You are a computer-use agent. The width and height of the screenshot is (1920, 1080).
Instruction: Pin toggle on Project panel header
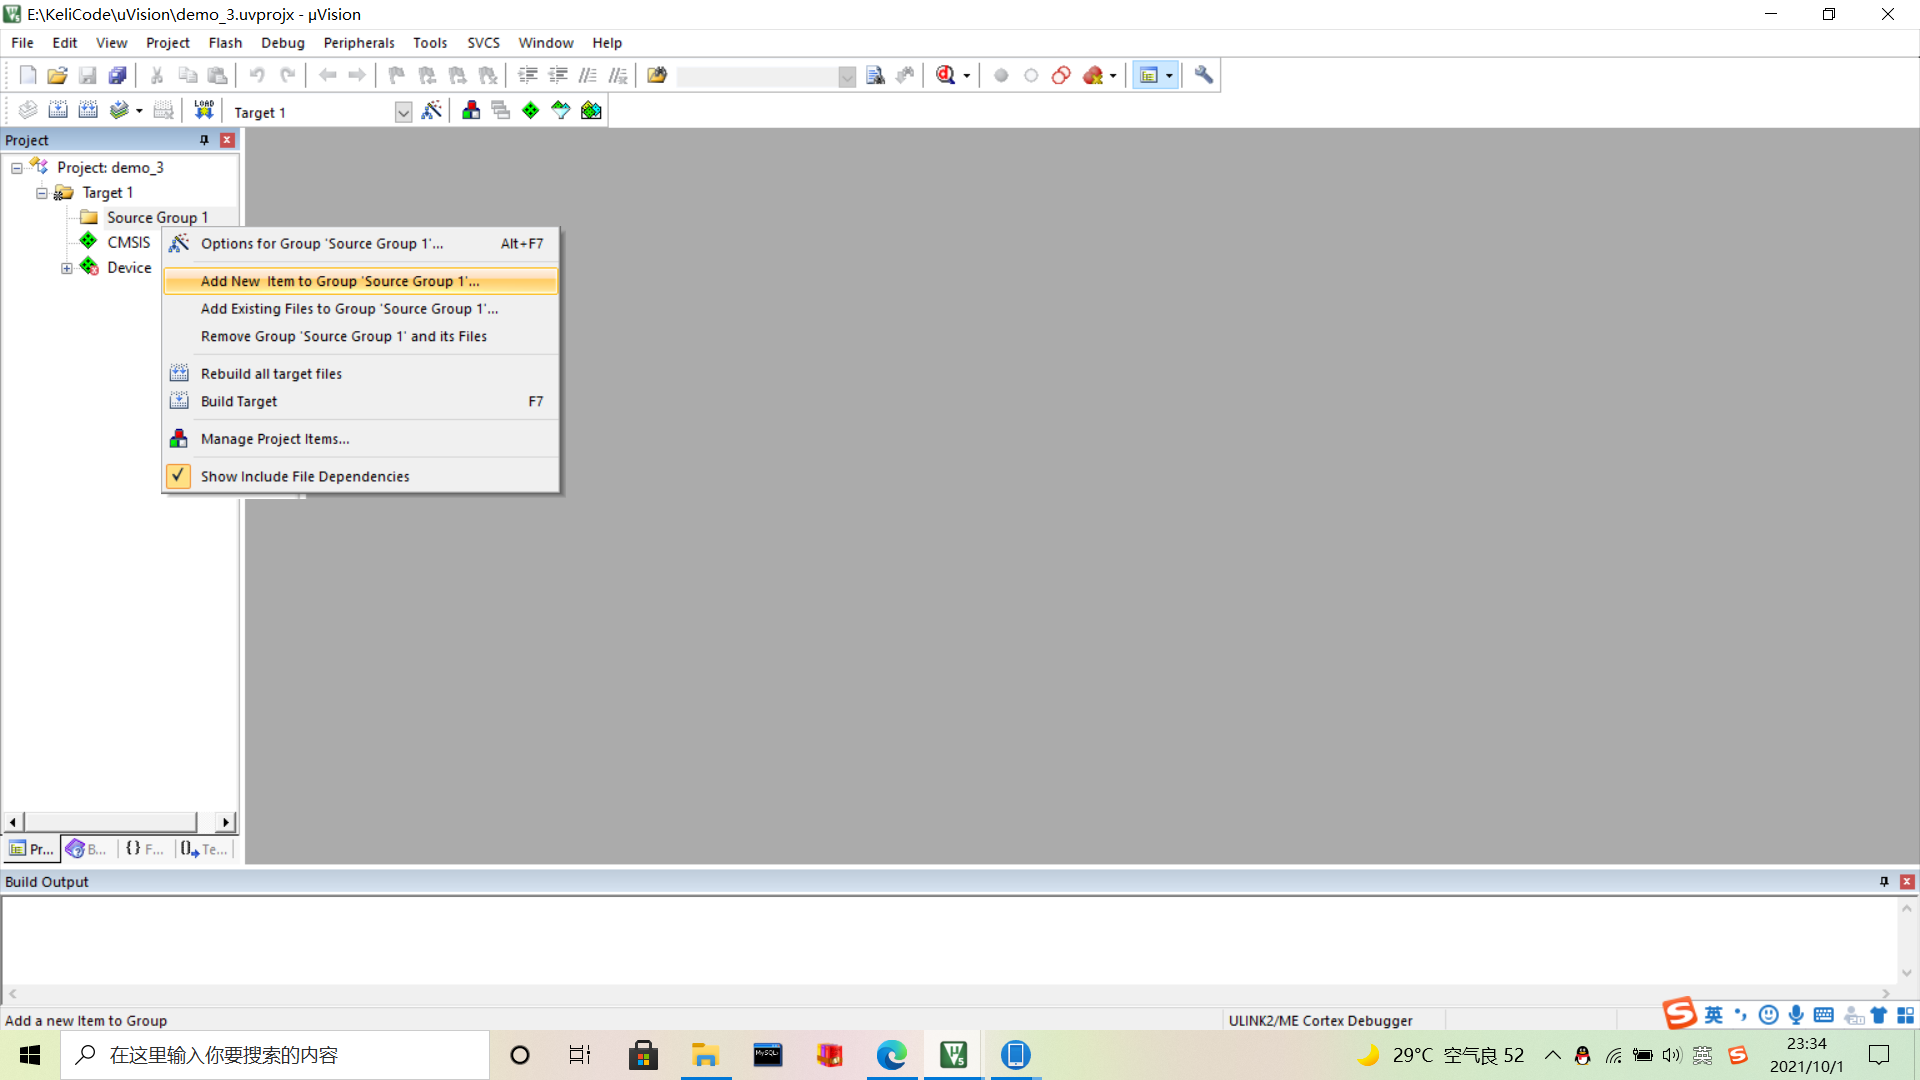pos(204,140)
